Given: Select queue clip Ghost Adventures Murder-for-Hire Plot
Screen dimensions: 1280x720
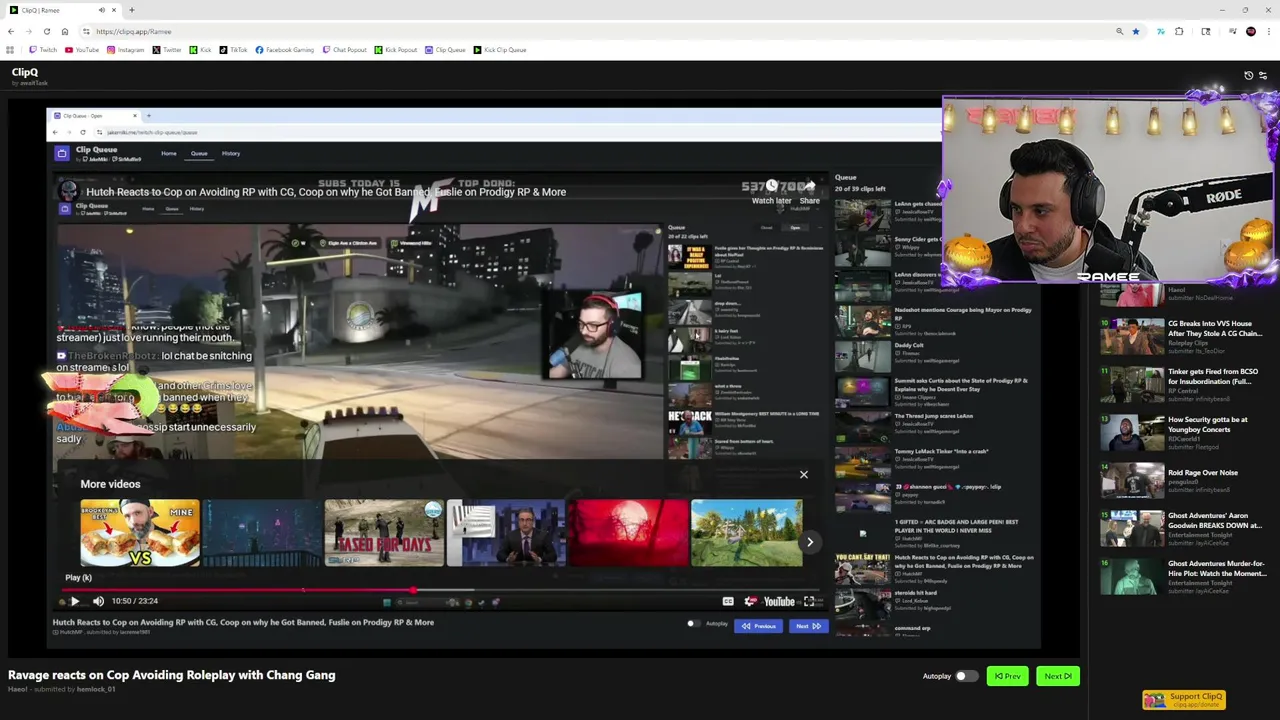Looking at the screenshot, I should coord(1184,577).
